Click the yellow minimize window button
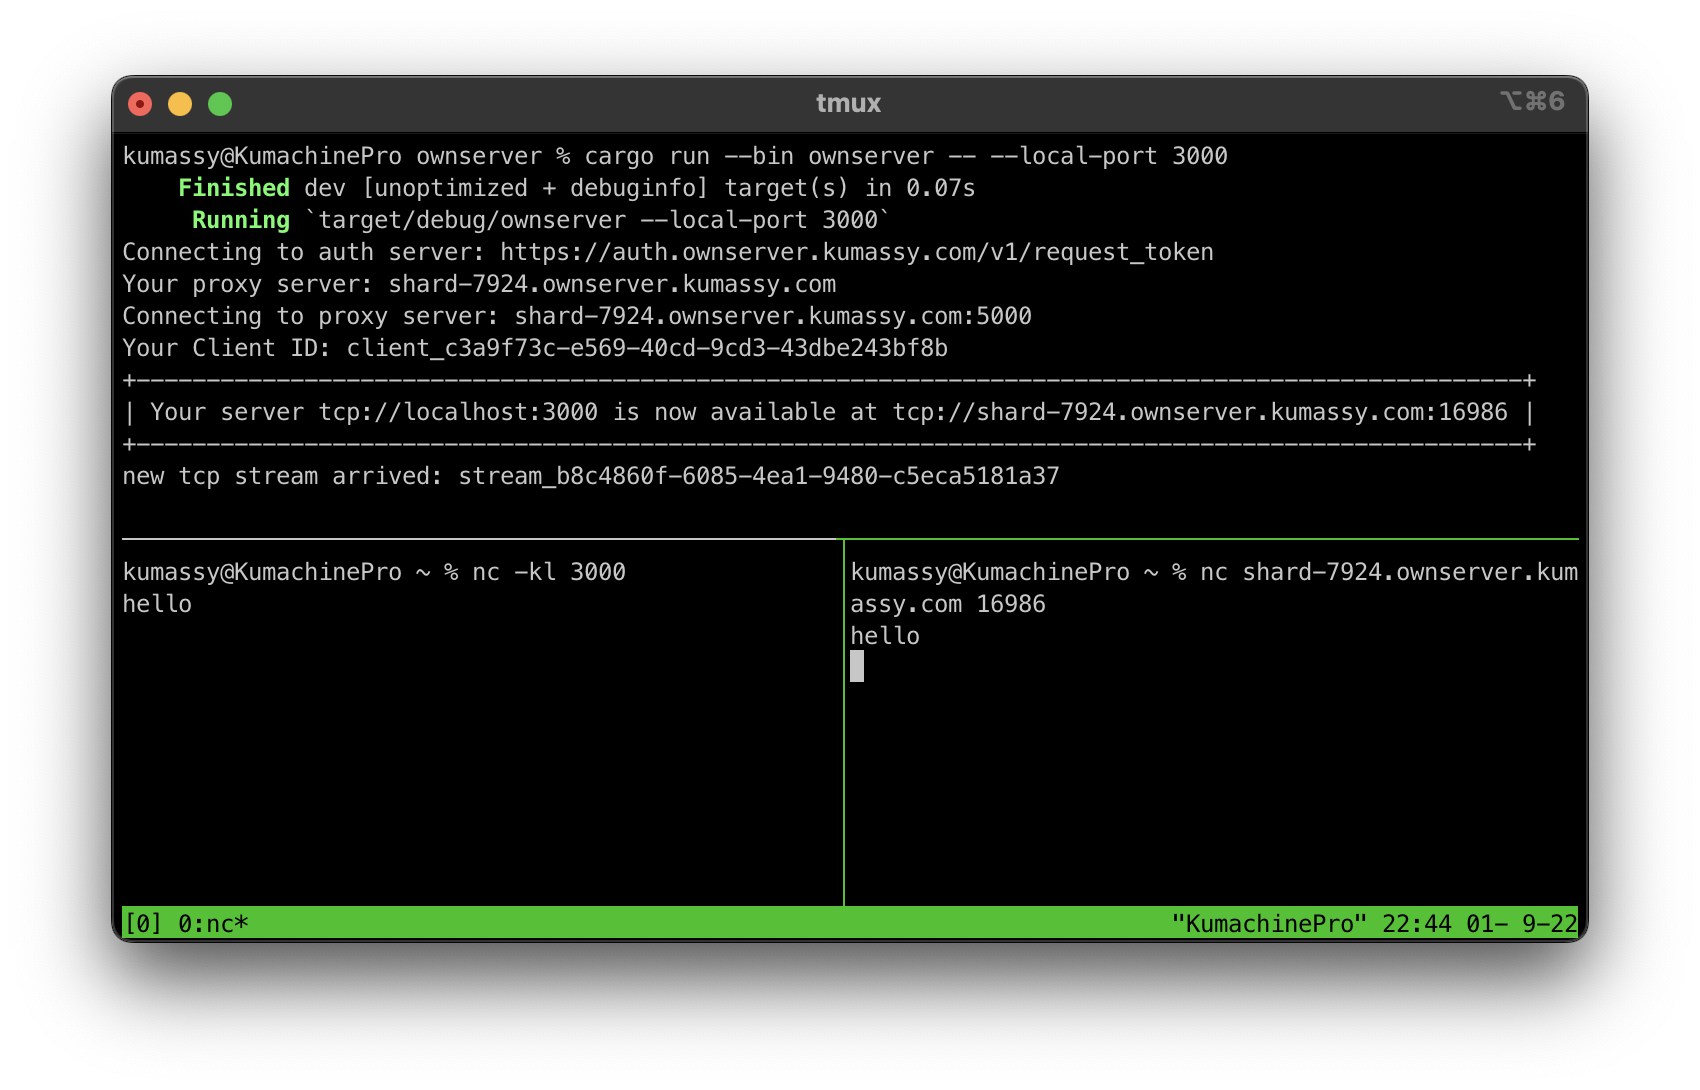The width and height of the screenshot is (1700, 1090). coord(180,104)
